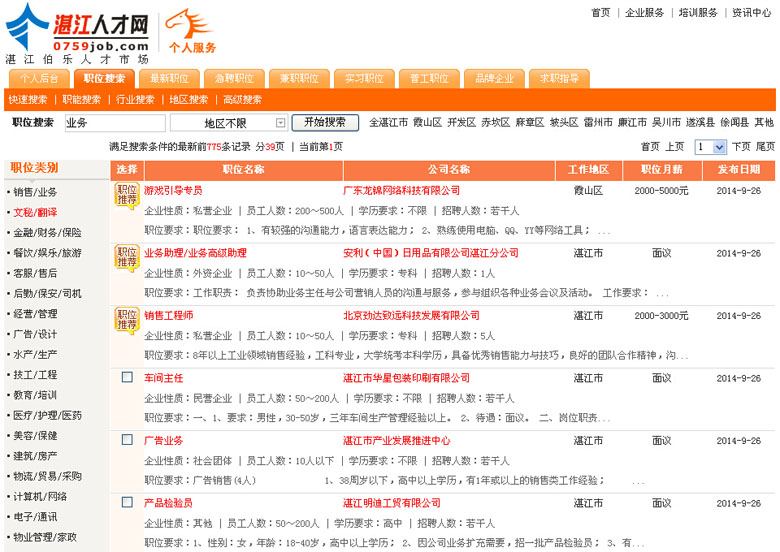Filter by 霞山区 region link

427,123
